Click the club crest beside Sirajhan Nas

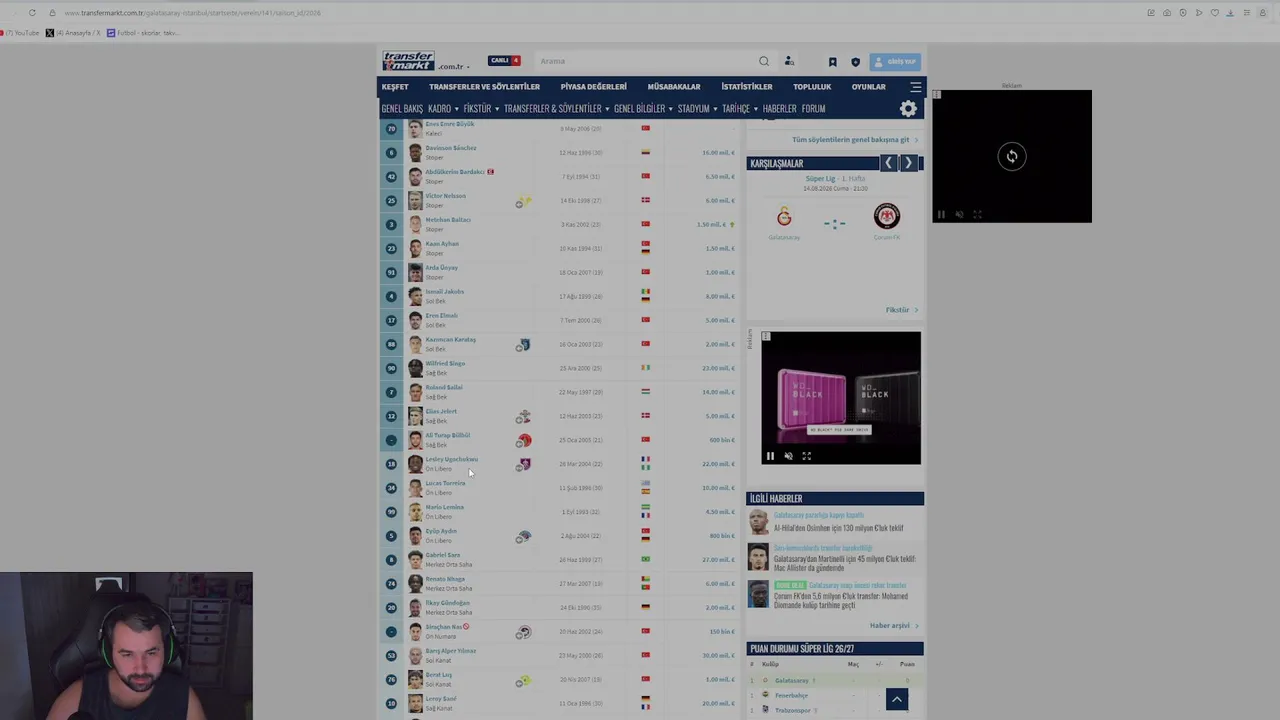(x=523, y=633)
